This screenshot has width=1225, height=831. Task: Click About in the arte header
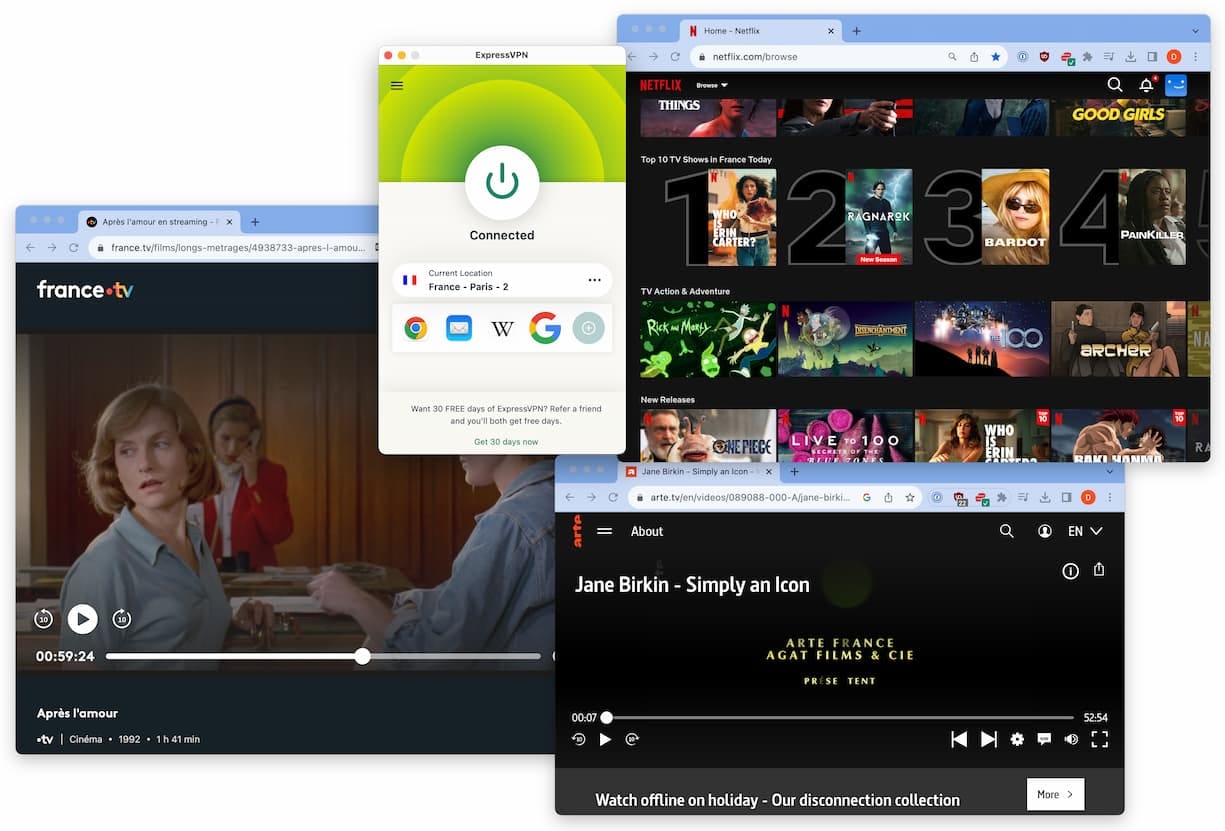click(x=647, y=531)
